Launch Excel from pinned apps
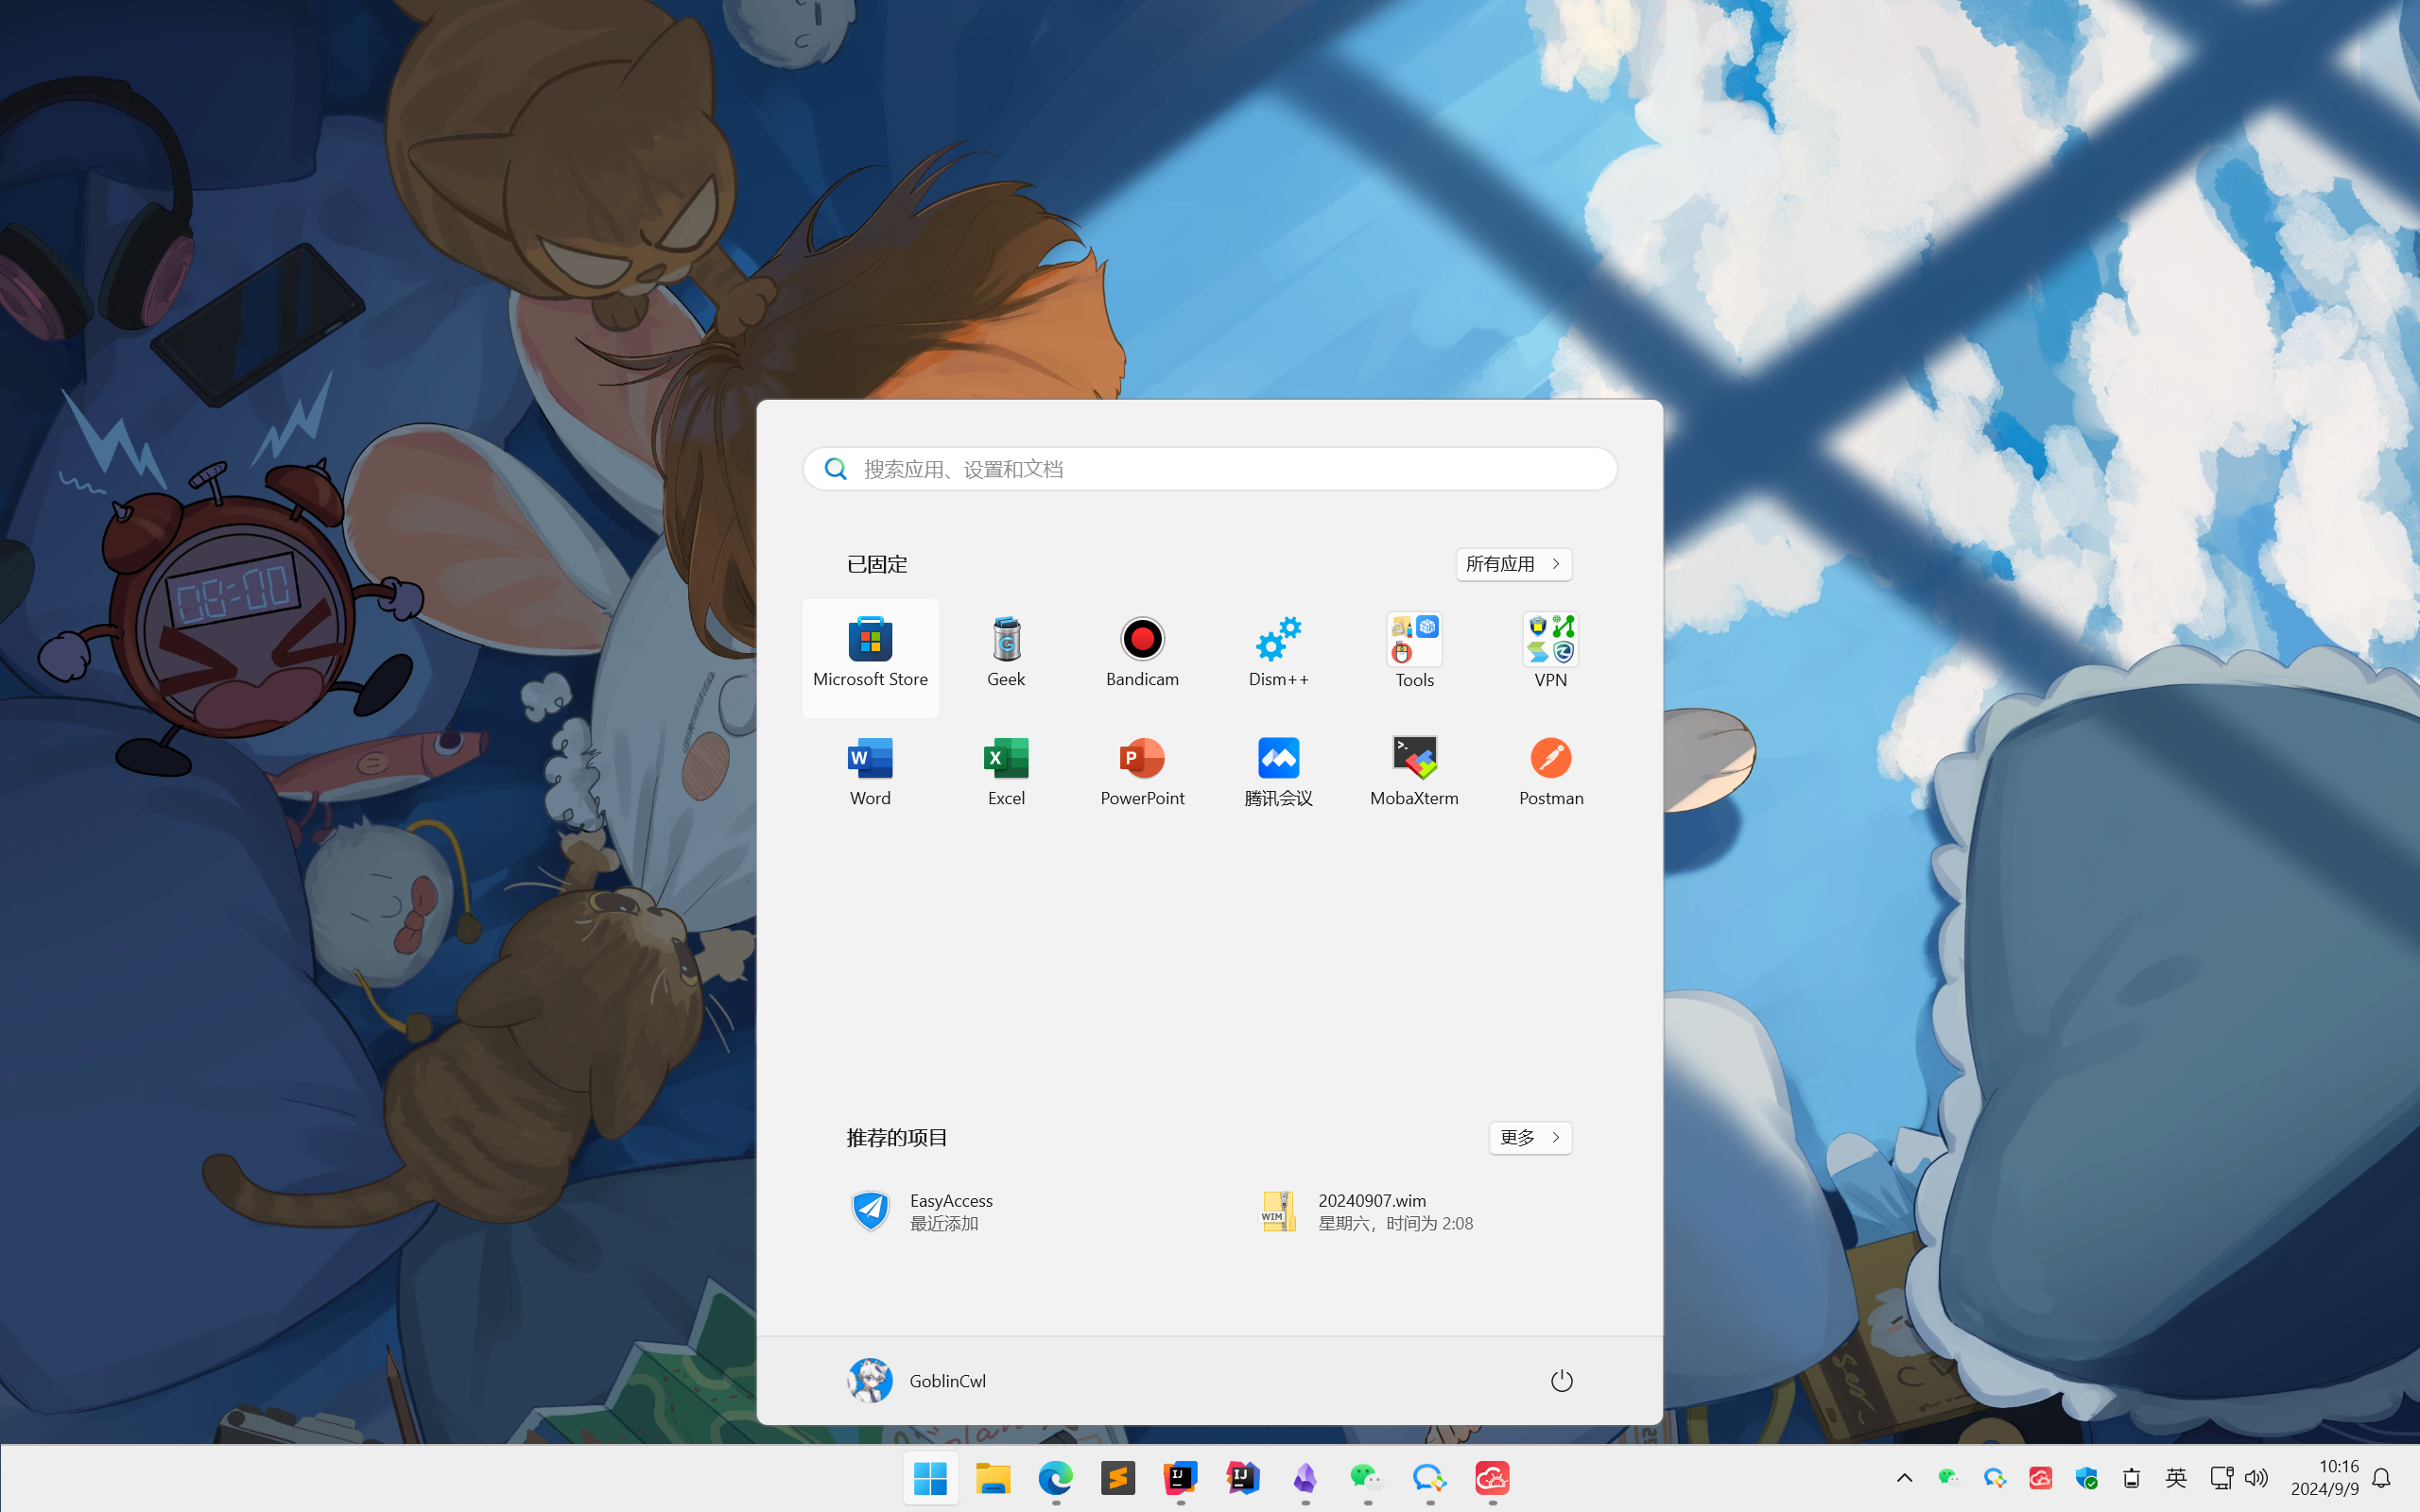This screenshot has height=1512, width=2420. coord(1006,775)
